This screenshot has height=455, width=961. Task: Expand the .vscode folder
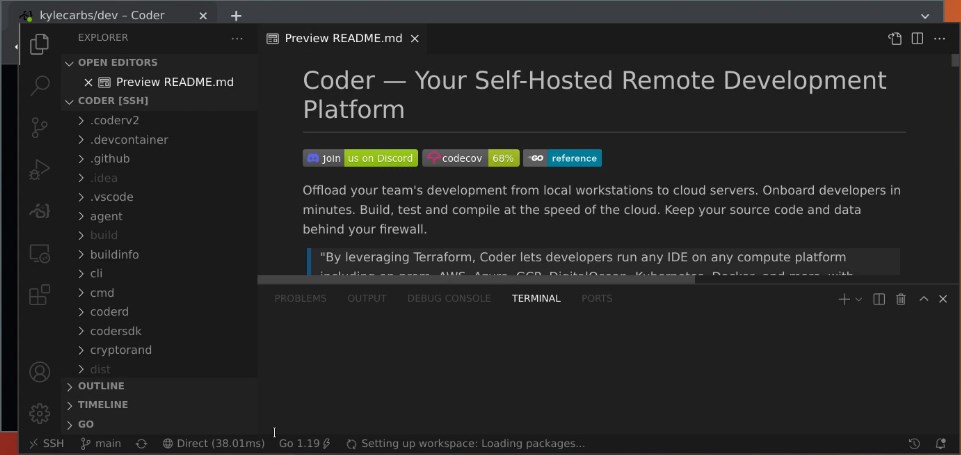[x=159, y=197]
